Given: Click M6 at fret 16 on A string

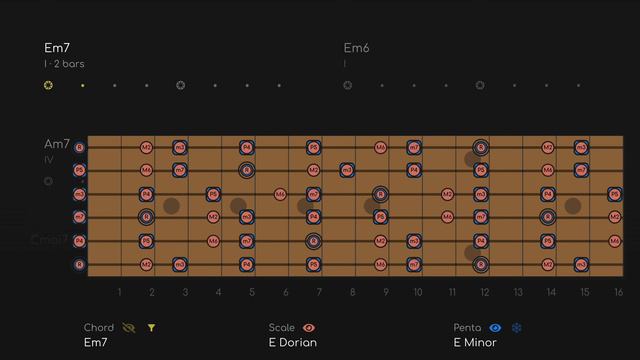Looking at the screenshot, I should tap(615, 241).
